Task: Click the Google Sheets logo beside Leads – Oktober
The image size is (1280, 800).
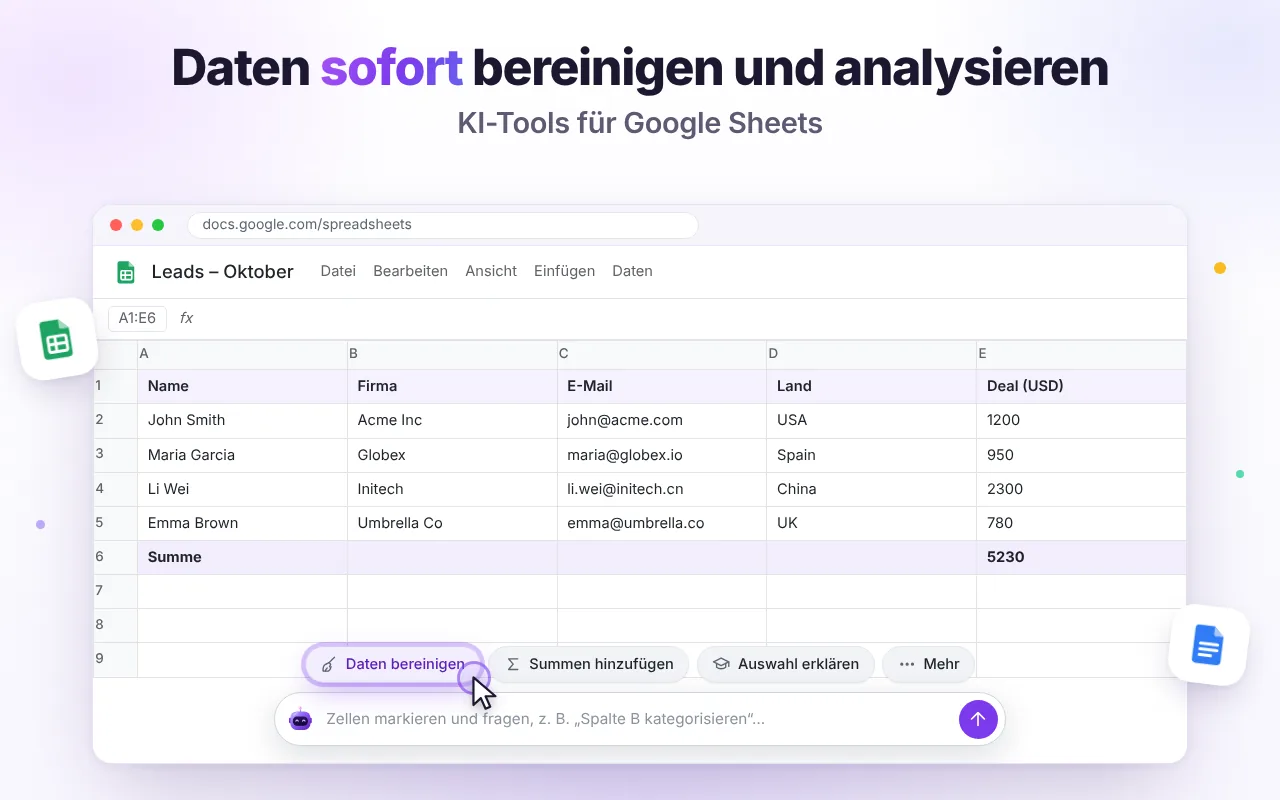Action: point(126,272)
